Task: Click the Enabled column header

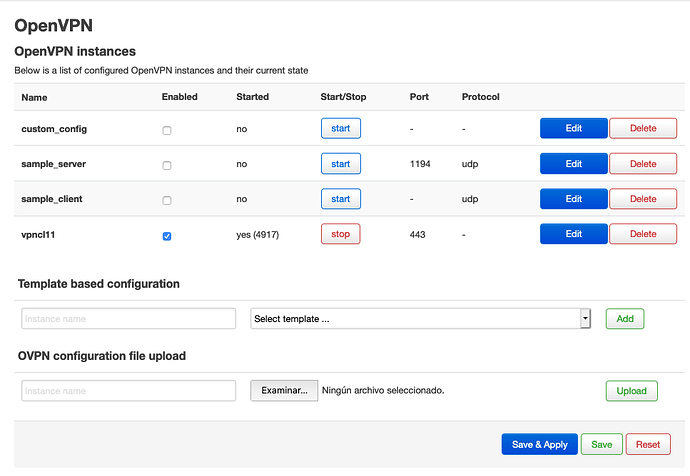Action: 180,97
